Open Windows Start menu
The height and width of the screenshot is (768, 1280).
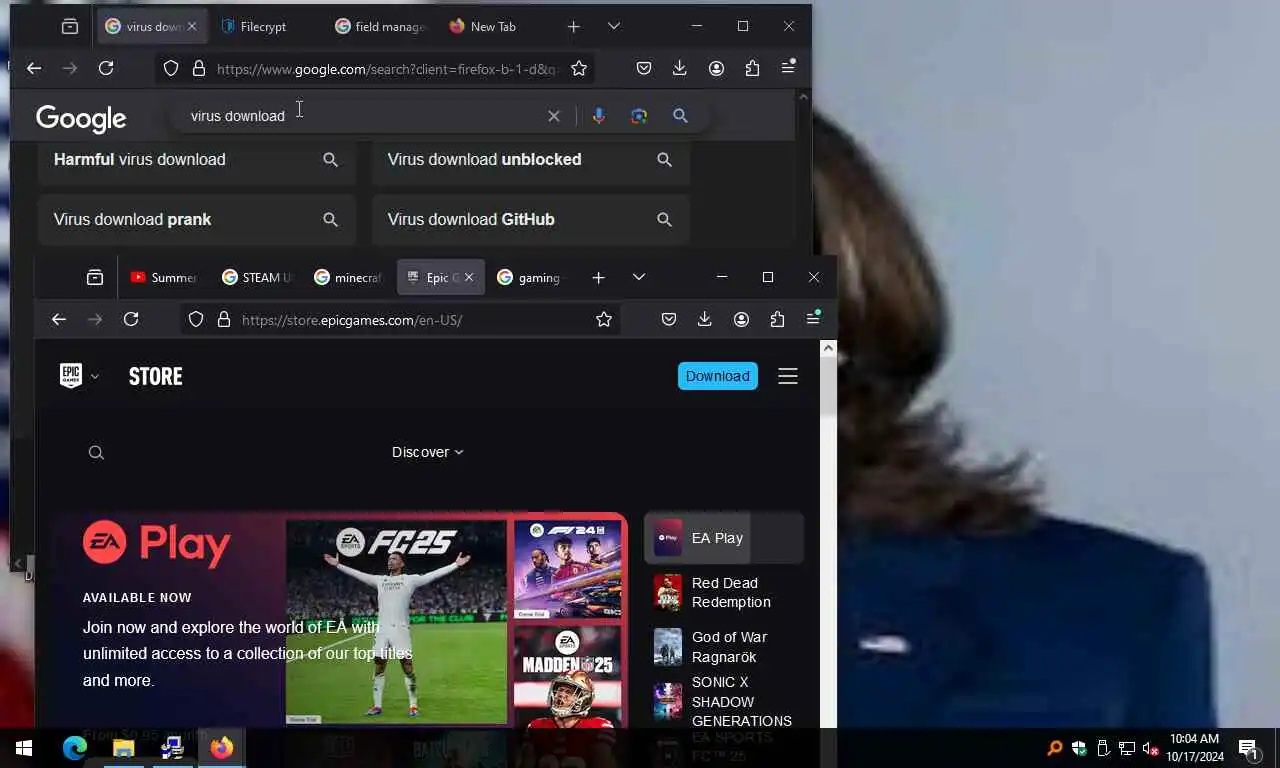click(24, 748)
